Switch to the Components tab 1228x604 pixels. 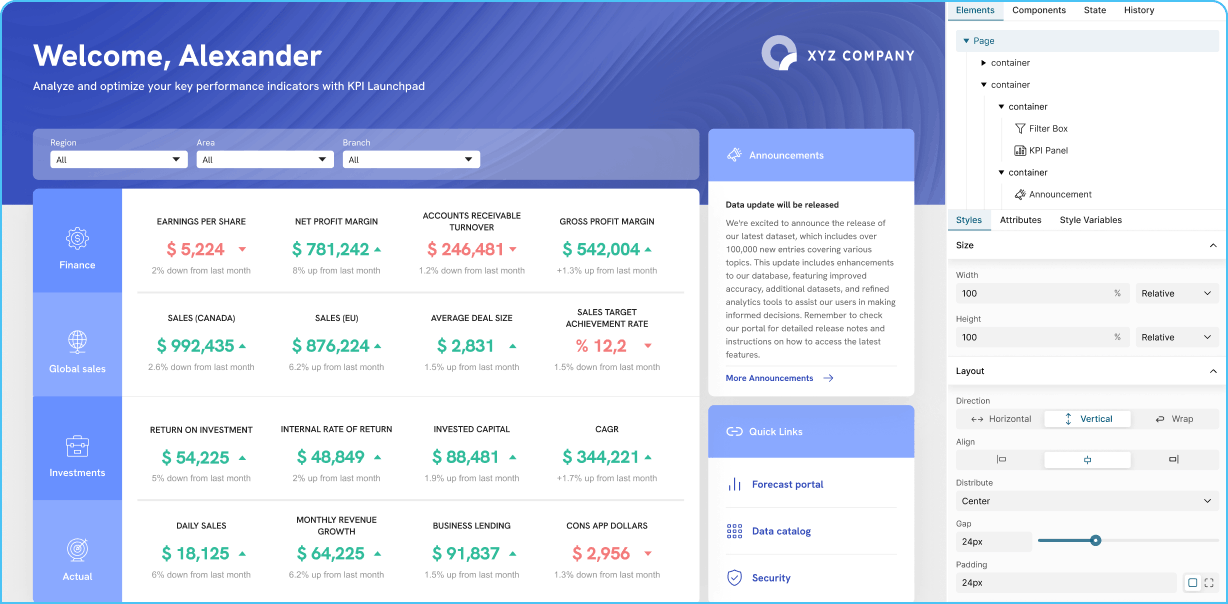1039,10
